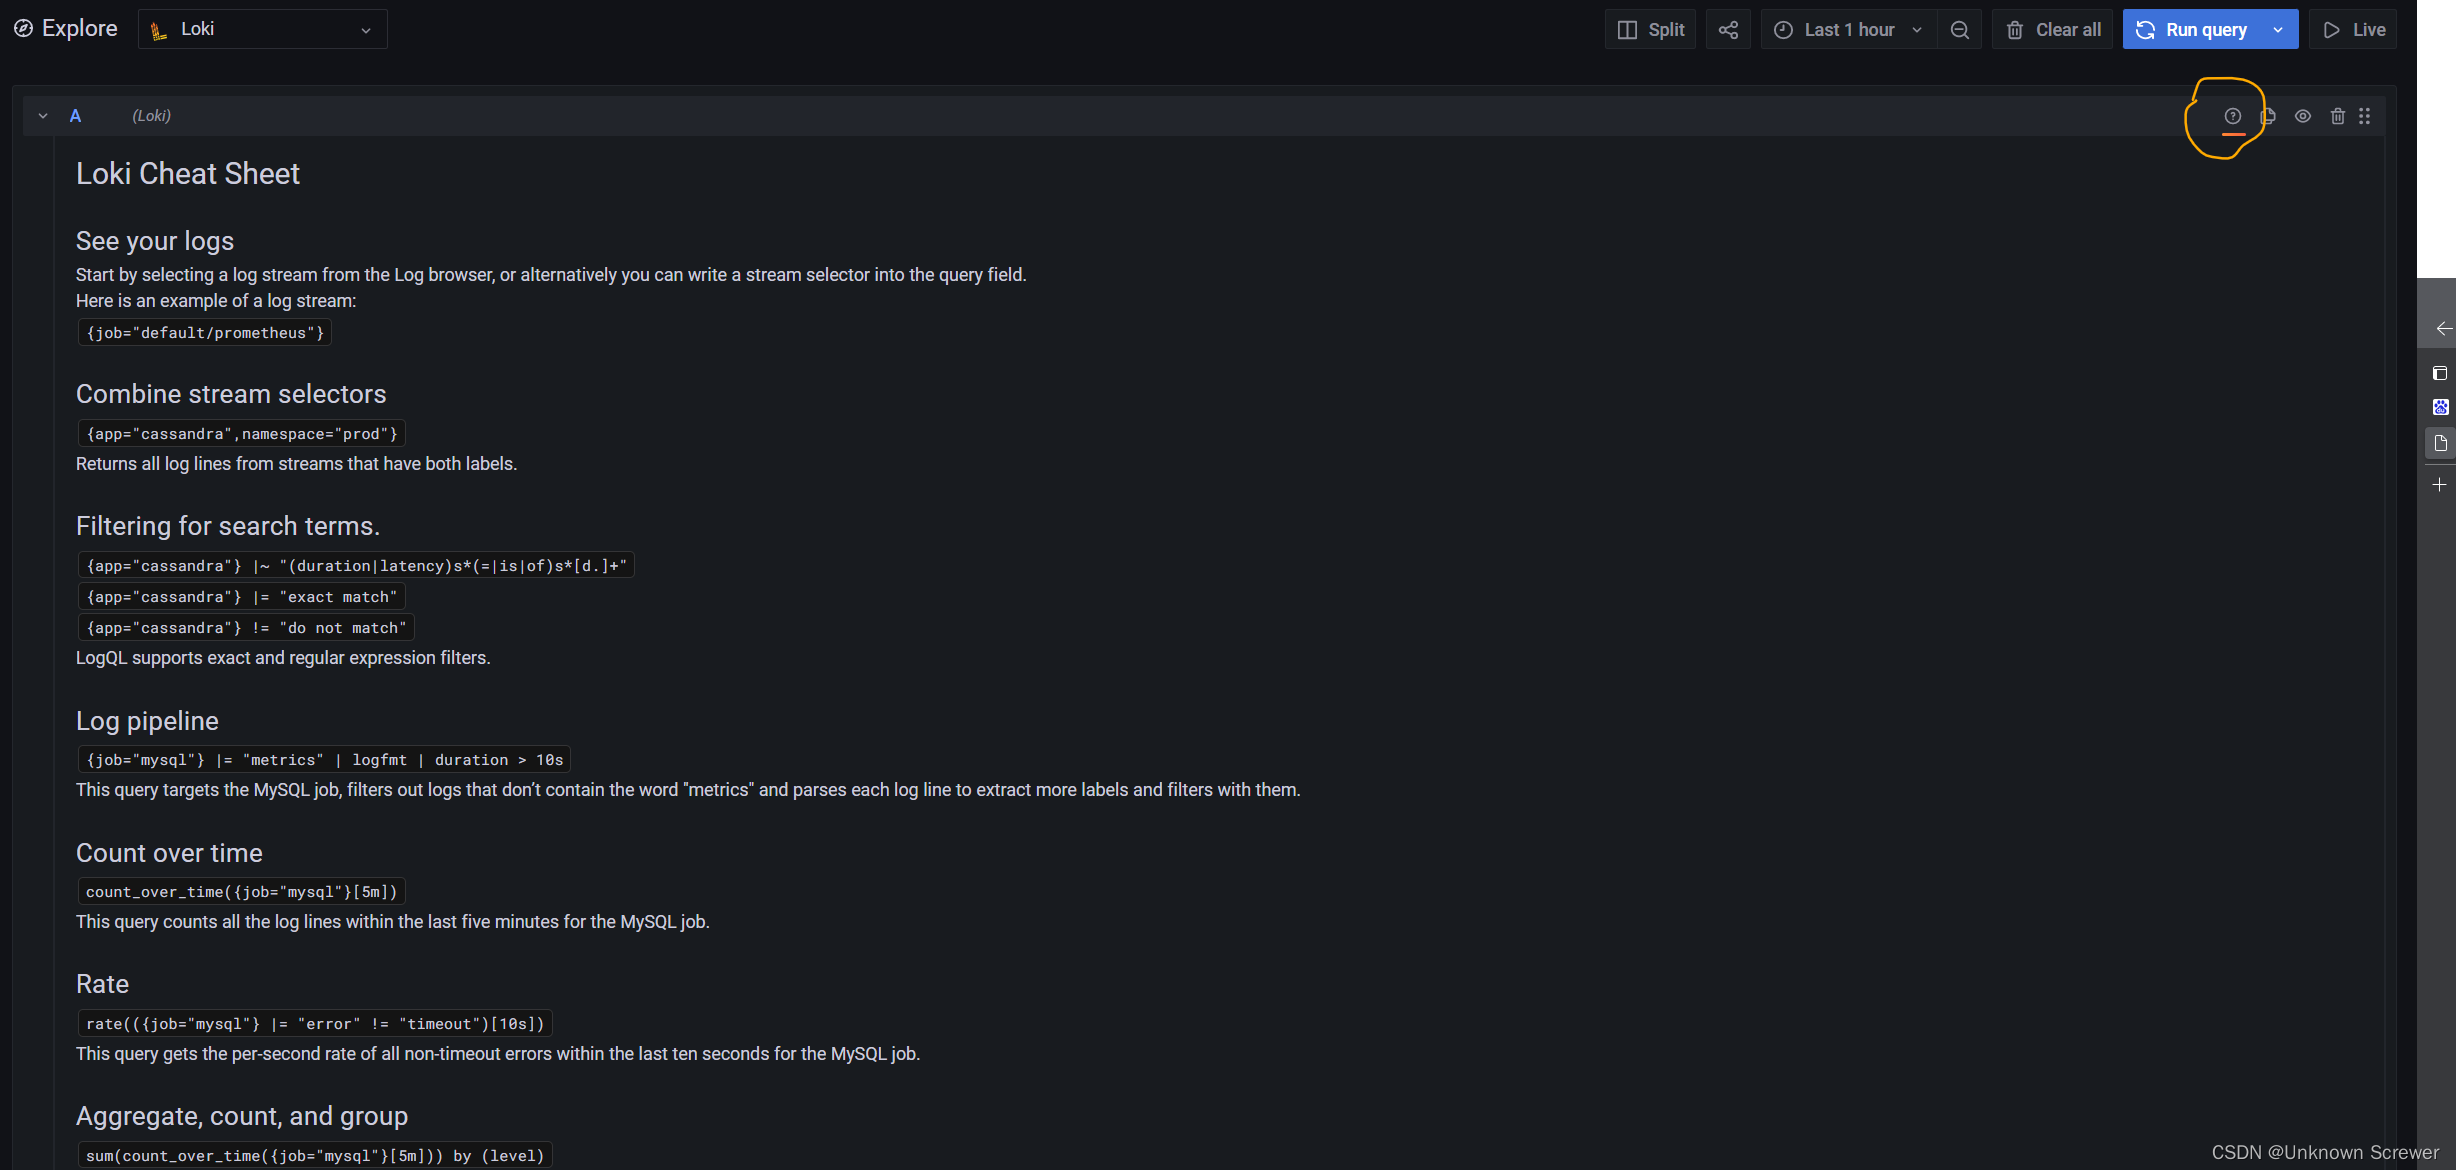Click the Split view button
Screen dimensions: 2456x1170
1650,29
